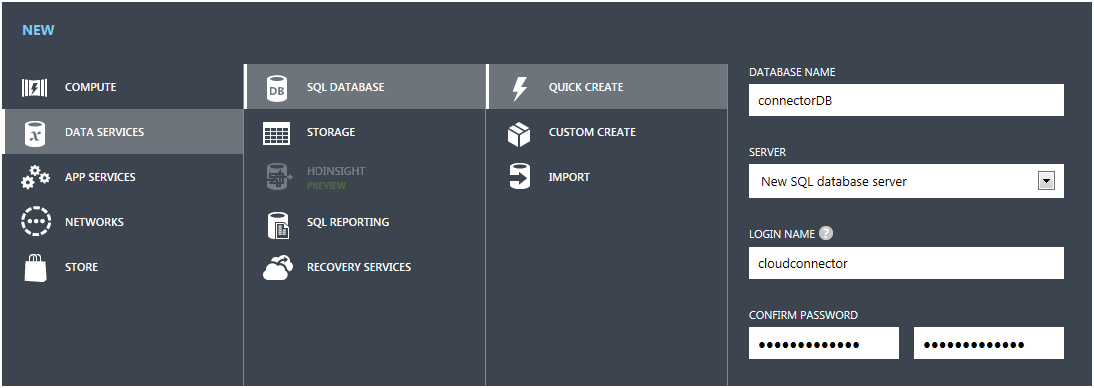Click the Networks dotted-circle icon
Viewport: 1094px width, 388px height.
click(x=36, y=222)
